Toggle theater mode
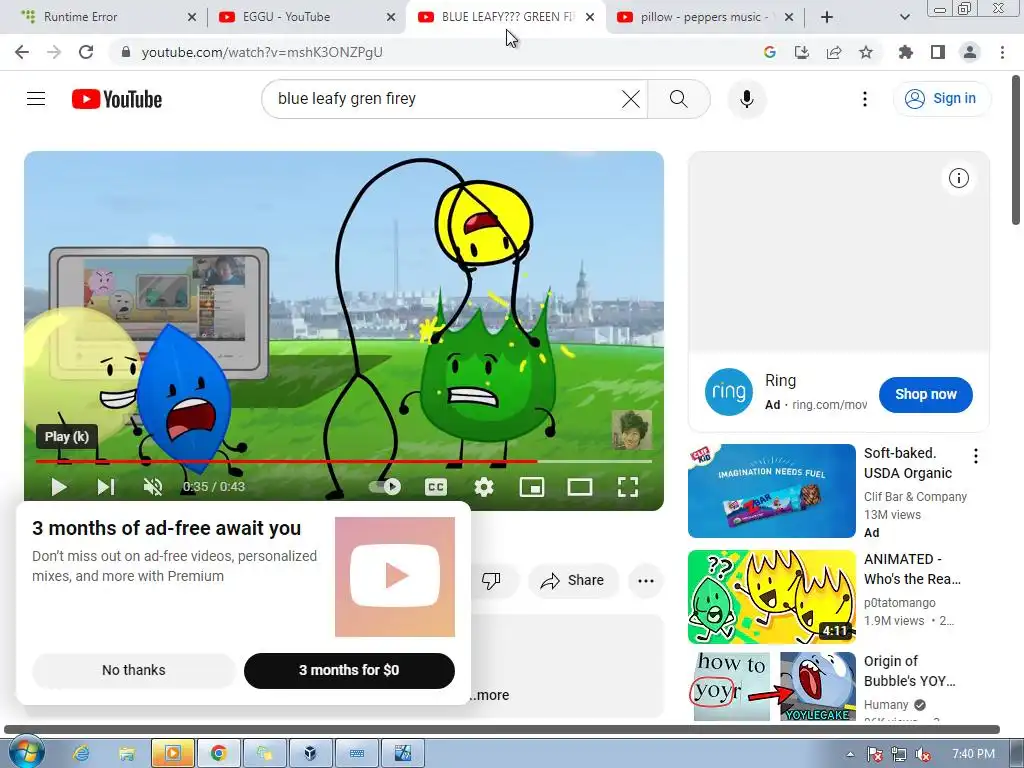1024x768 pixels. tap(580, 487)
